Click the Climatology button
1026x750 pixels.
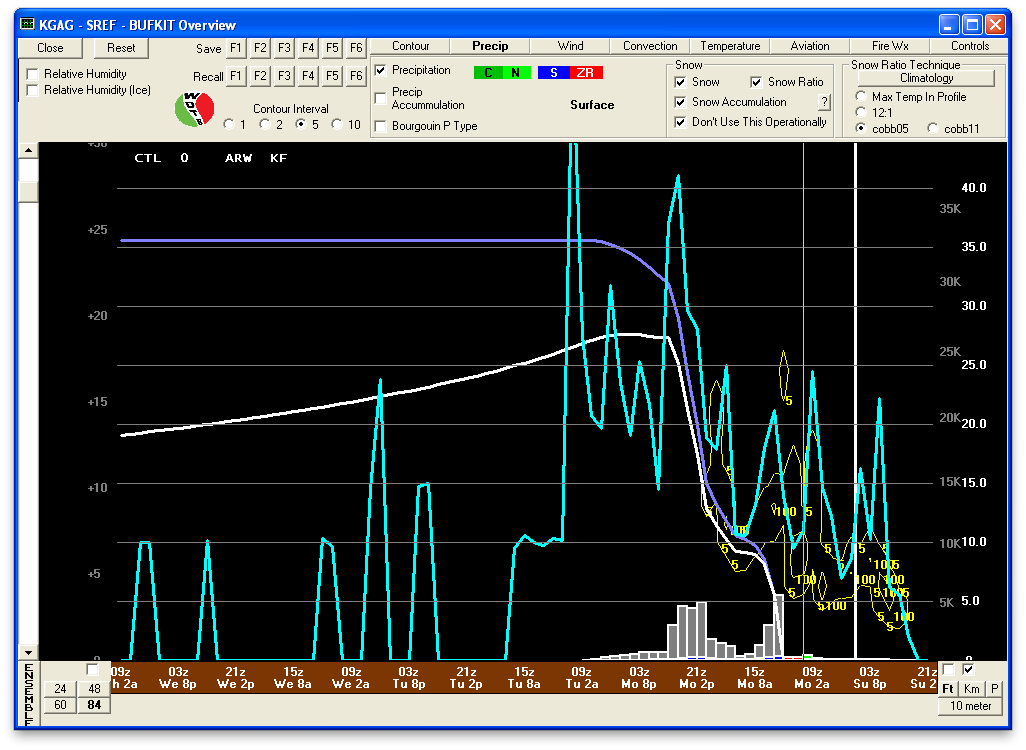point(927,78)
